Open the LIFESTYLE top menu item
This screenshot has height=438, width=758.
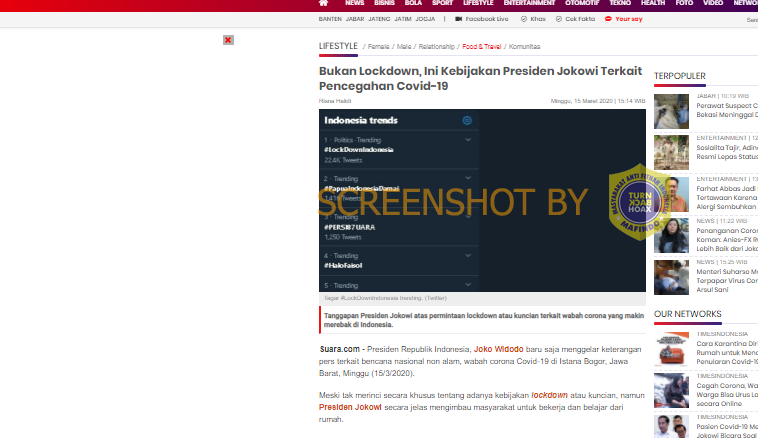[478, 3]
